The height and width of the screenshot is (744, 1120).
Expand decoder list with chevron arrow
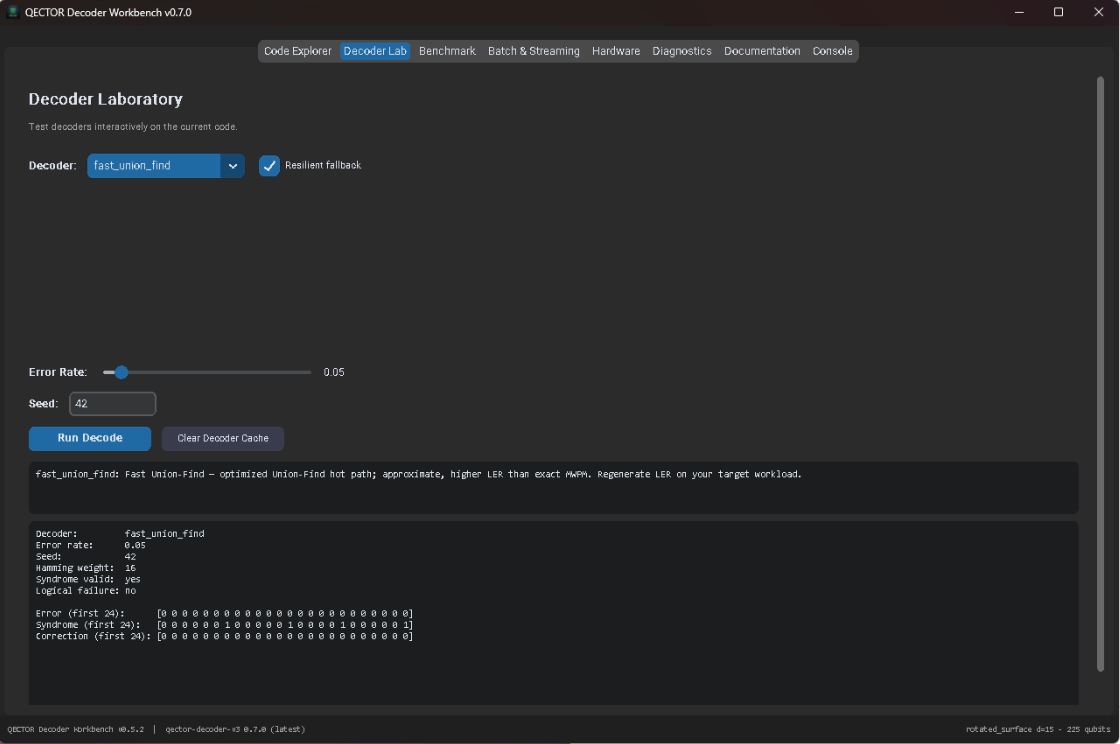(233, 166)
